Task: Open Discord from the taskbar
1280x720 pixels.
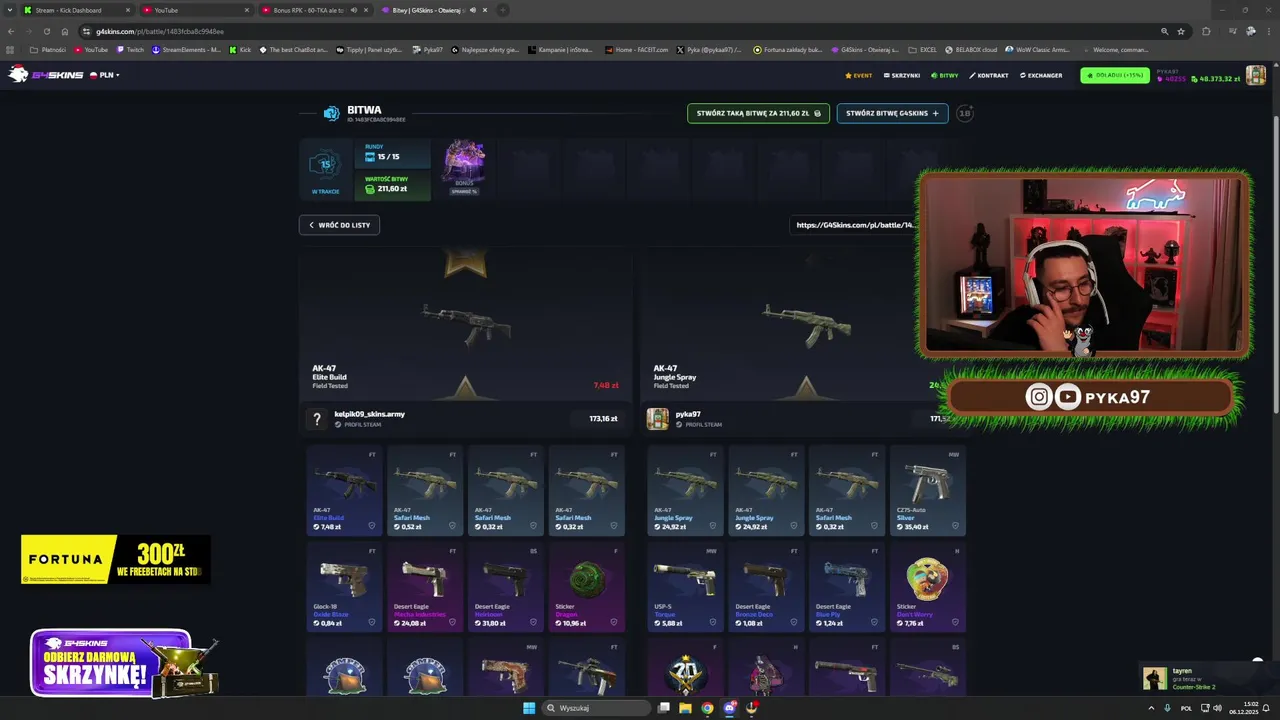Action: (730, 708)
